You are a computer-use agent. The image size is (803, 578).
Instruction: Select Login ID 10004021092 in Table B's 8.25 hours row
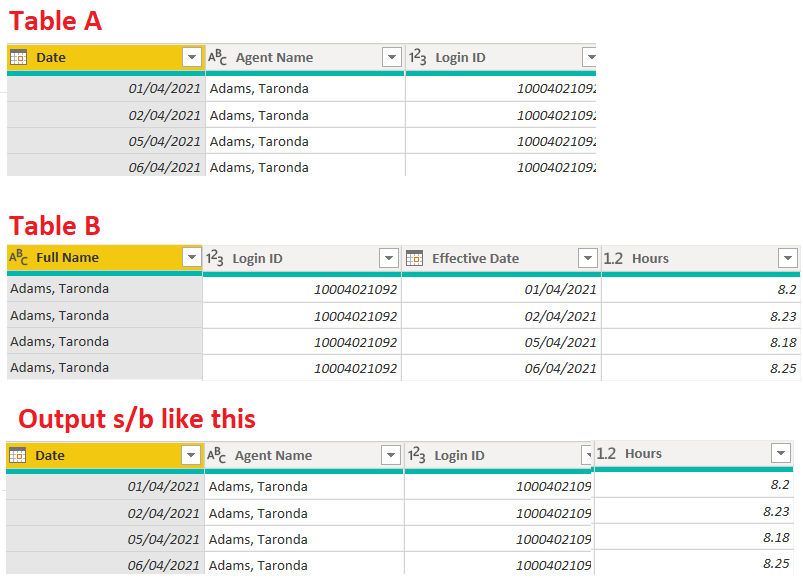pyautogui.click(x=302, y=368)
